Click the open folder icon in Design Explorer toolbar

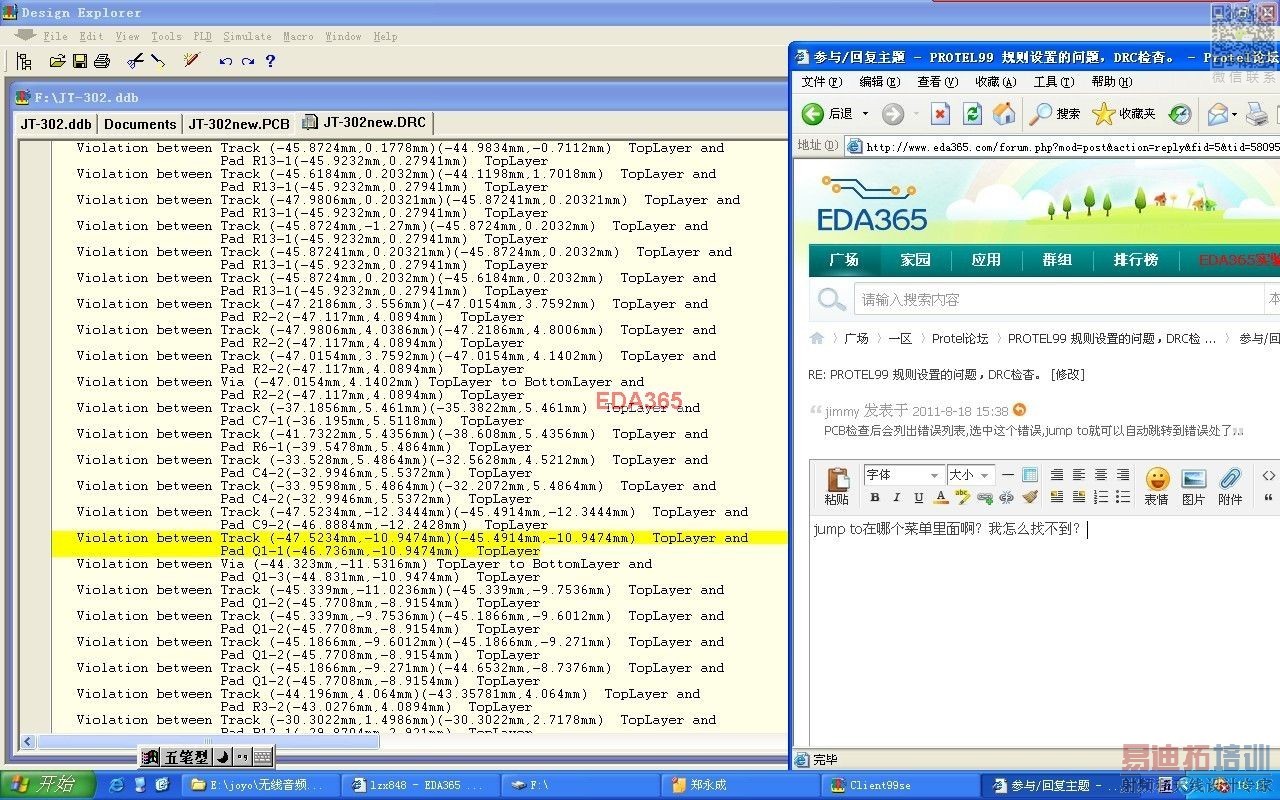coord(57,61)
